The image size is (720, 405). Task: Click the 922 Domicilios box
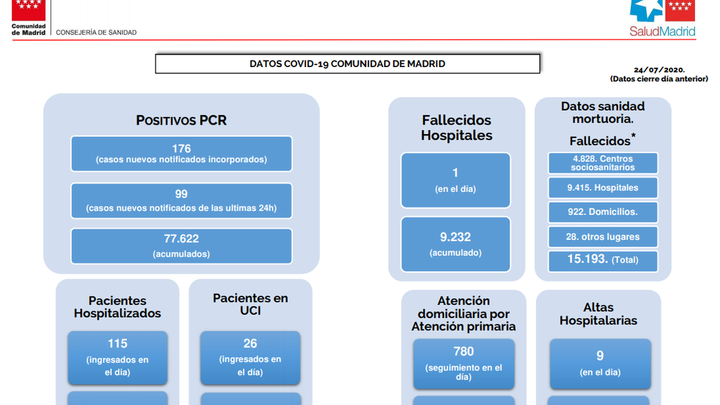[603, 212]
